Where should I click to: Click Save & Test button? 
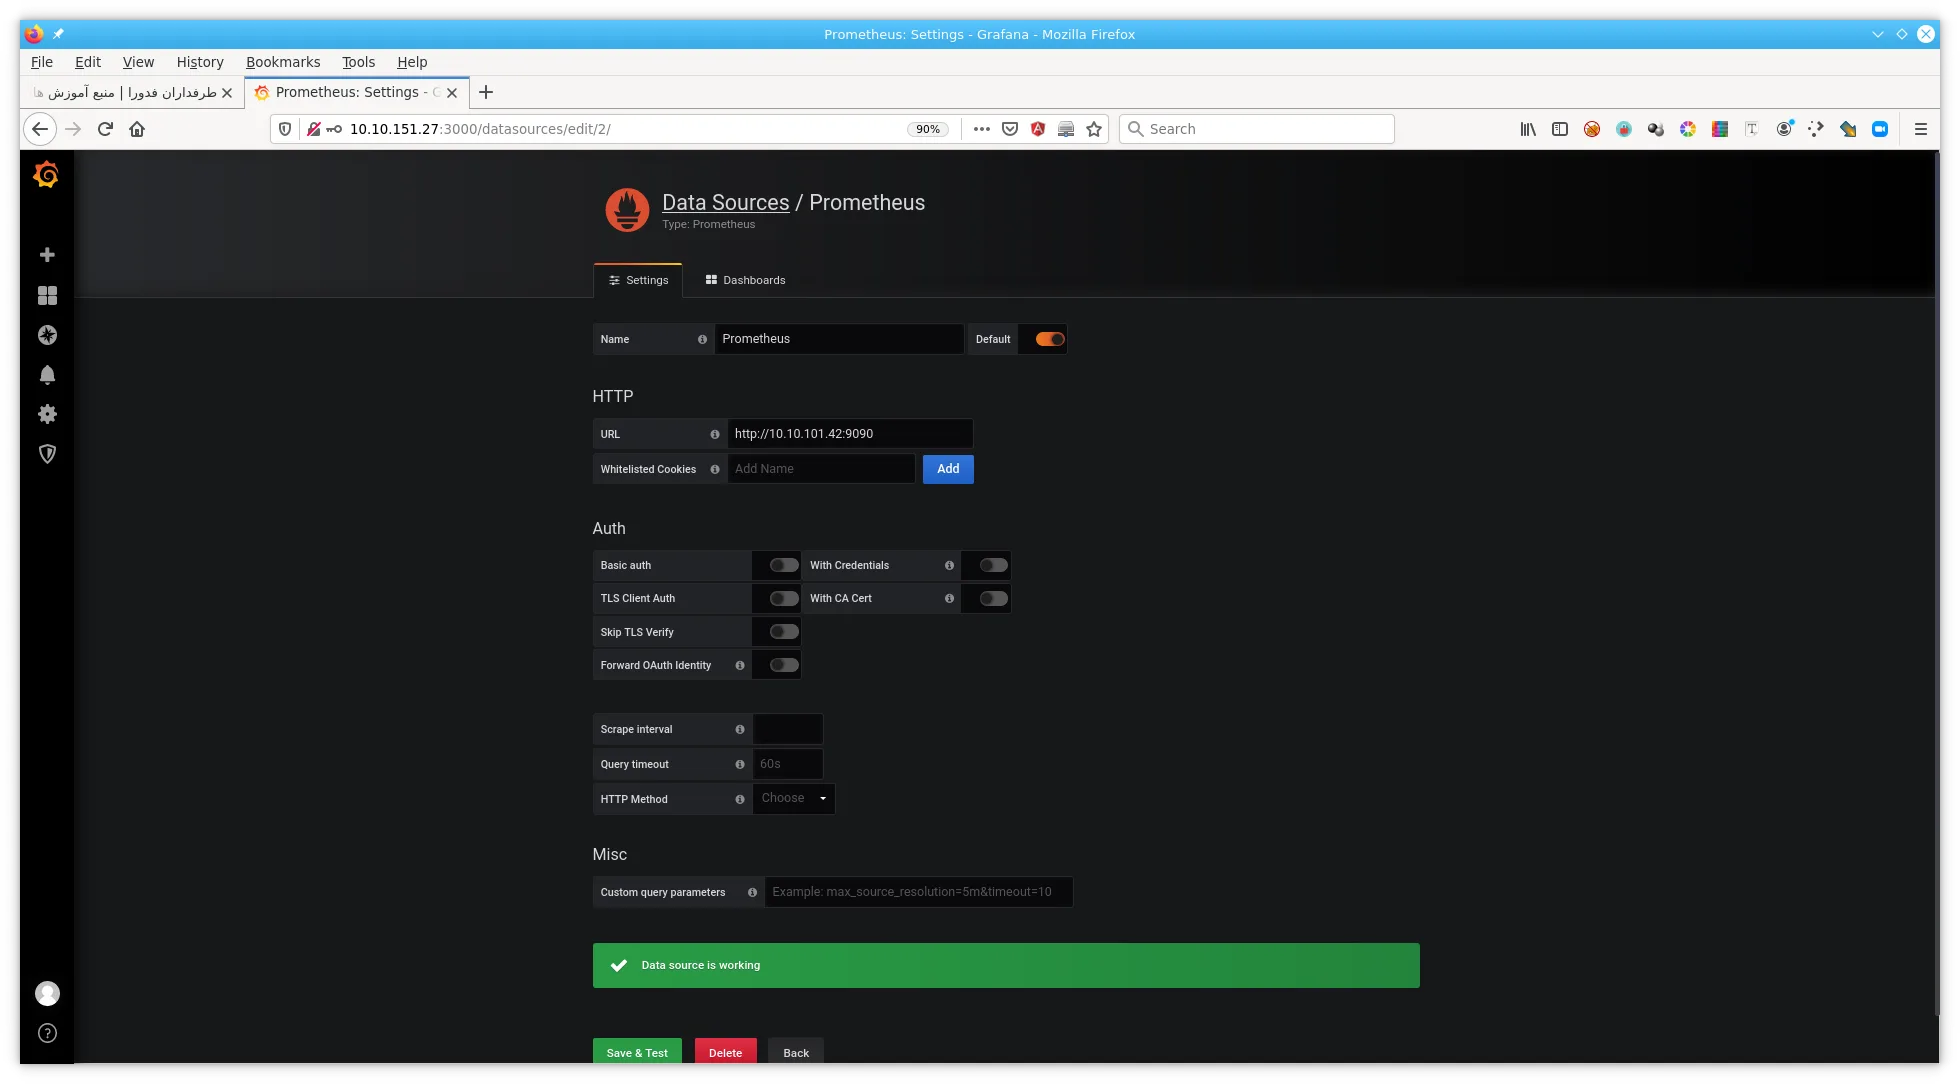(x=637, y=1051)
